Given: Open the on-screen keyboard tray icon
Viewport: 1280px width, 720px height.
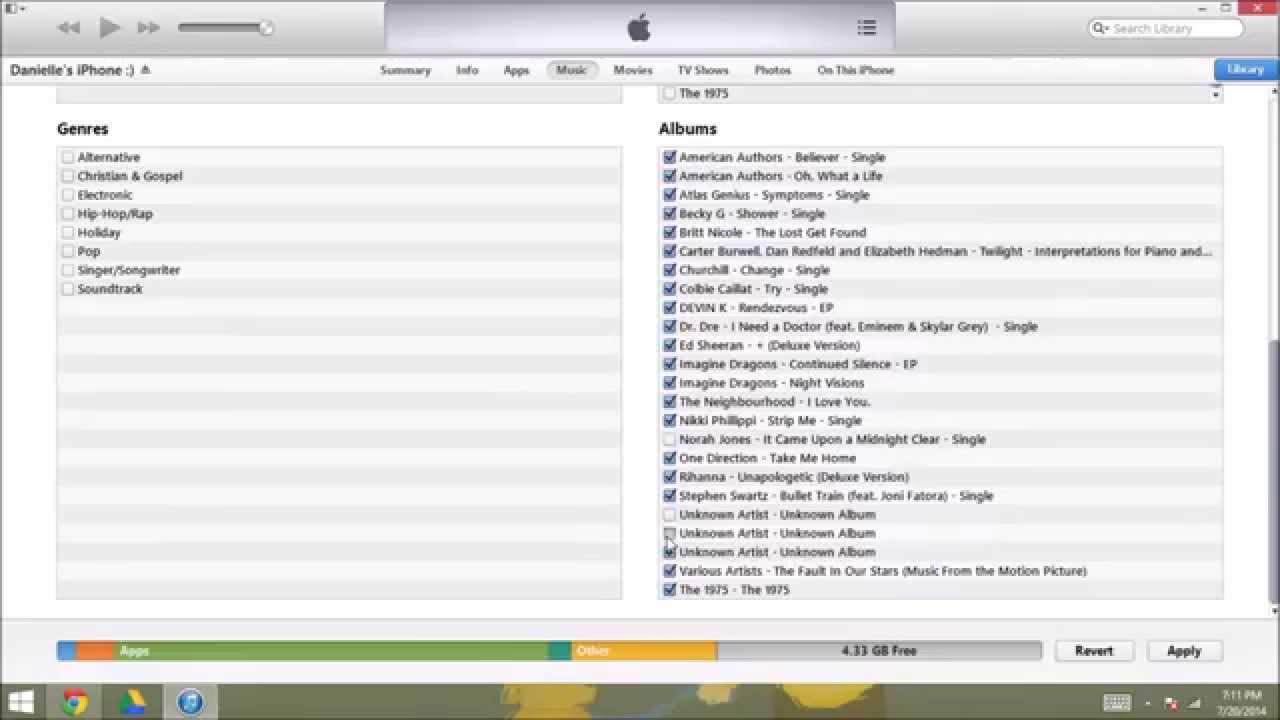Looking at the screenshot, I should click(1117, 703).
